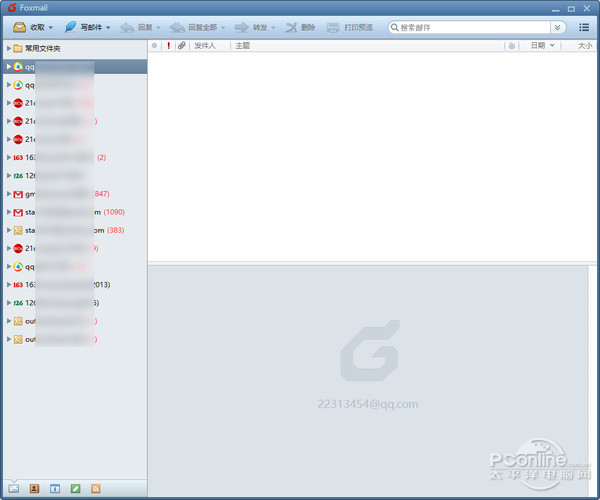Sort messages by 发件人 column header
600x500 pixels.
point(205,46)
